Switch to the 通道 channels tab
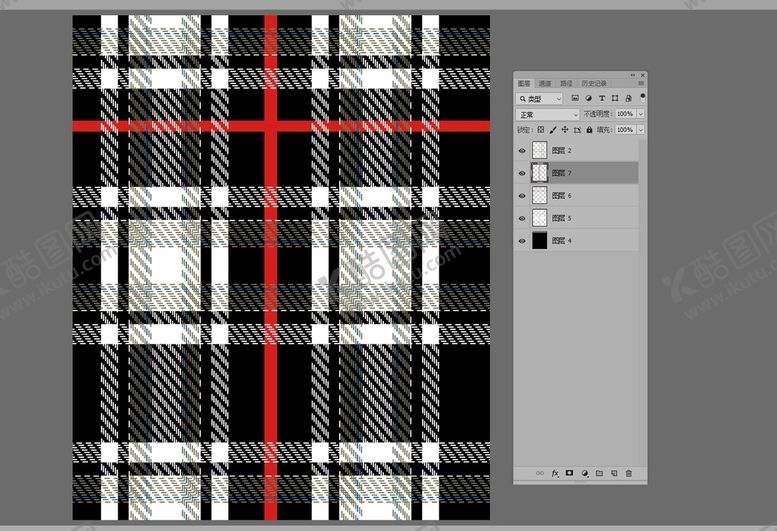777x531 pixels. (544, 83)
